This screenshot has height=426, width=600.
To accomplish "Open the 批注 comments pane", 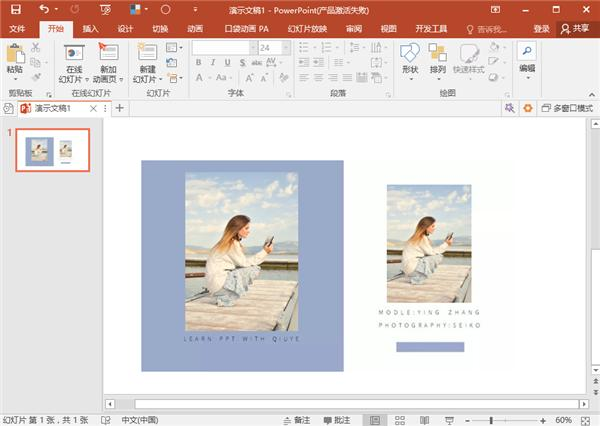I will (337, 420).
